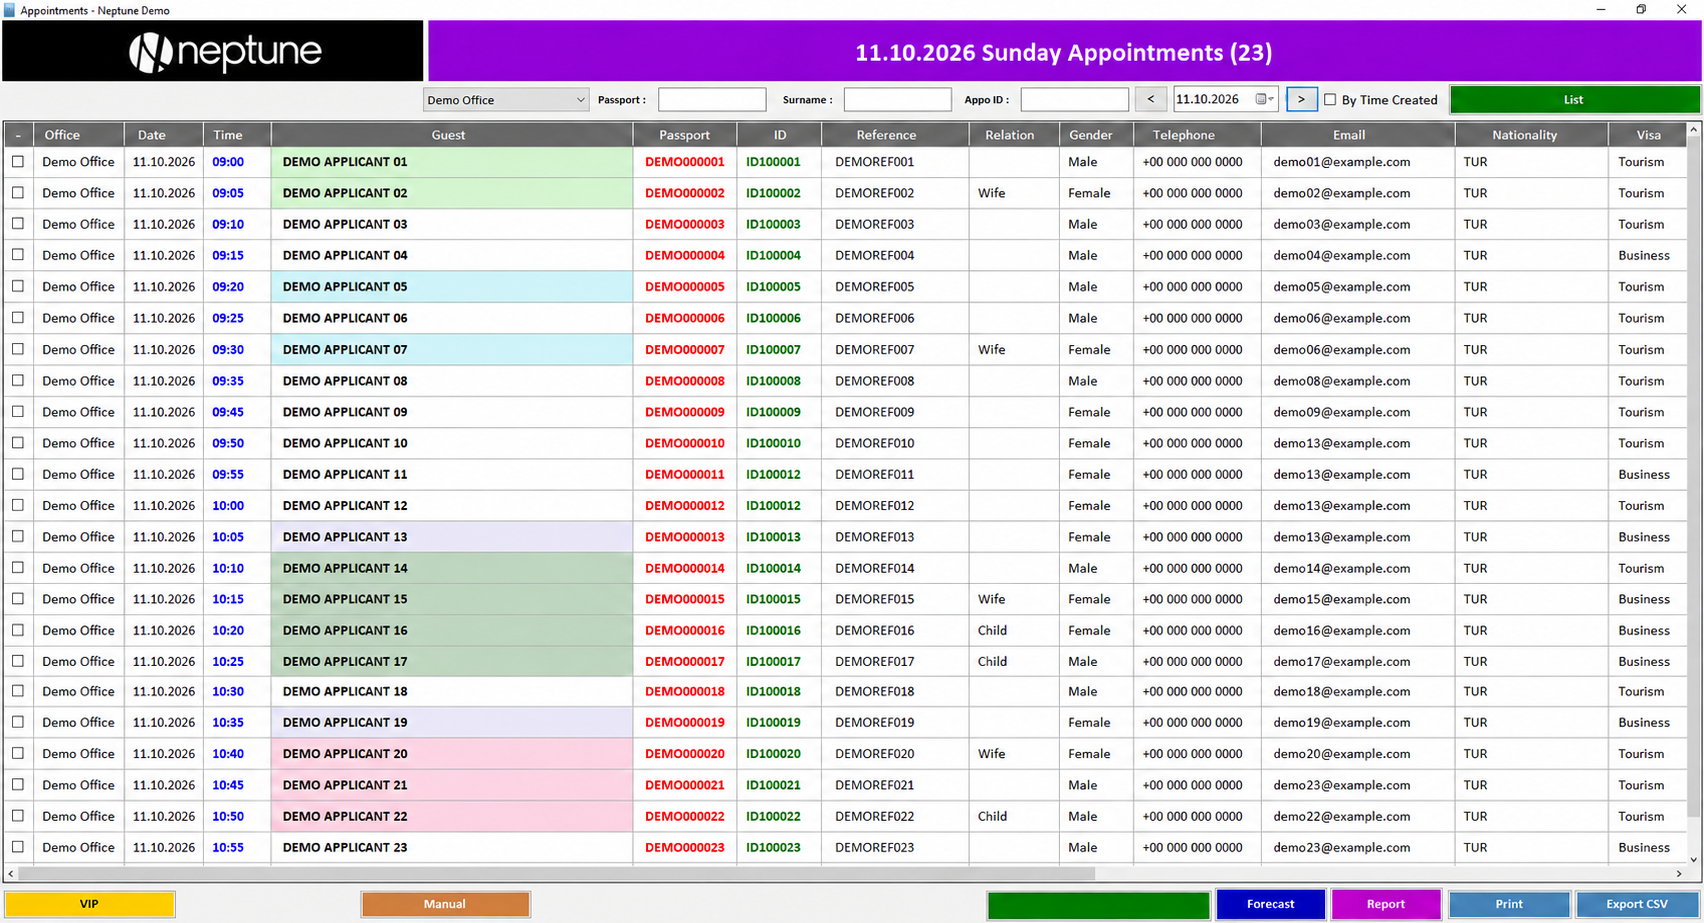This screenshot has height=923, width=1704.
Task: Tick the checkbox for DEMO APPLICANT 01
Action: (18, 161)
